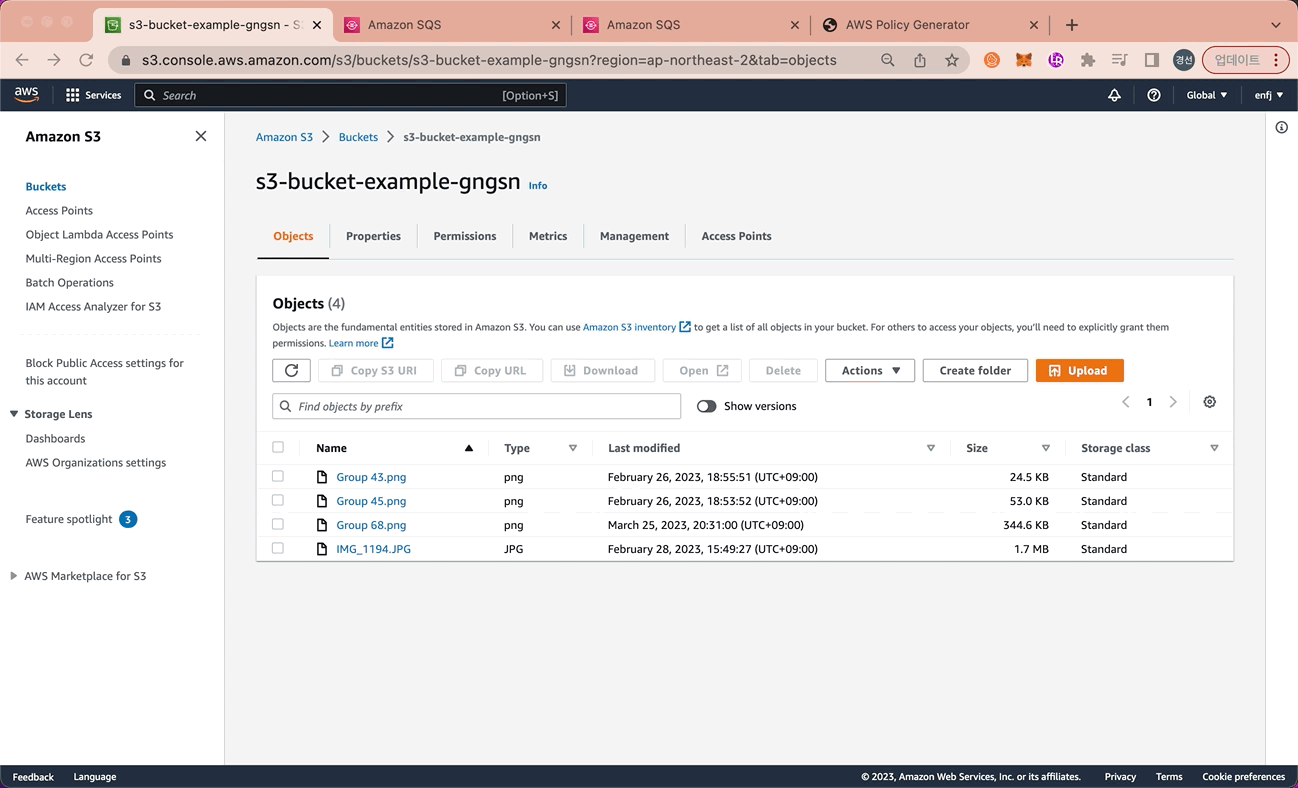Click Buckets breadcrumb link
The image size is (1298, 788).
pyautogui.click(x=358, y=137)
